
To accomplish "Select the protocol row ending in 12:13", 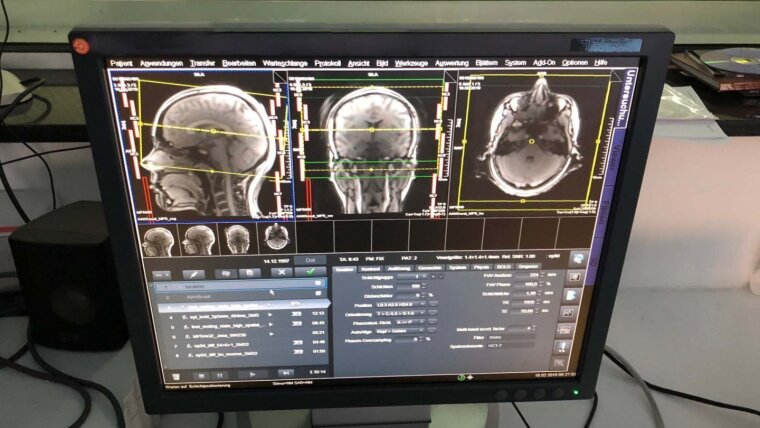I will pos(245,315).
